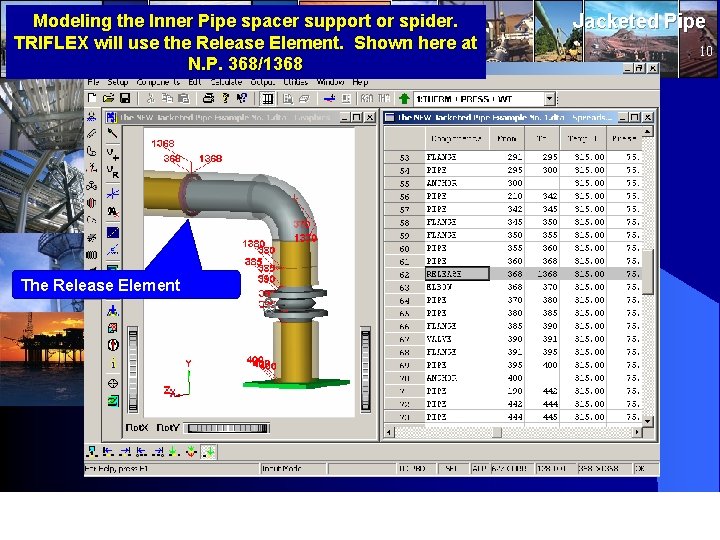
Task: Maximize the Spreadsheet child window
Action: click(x=635, y=118)
